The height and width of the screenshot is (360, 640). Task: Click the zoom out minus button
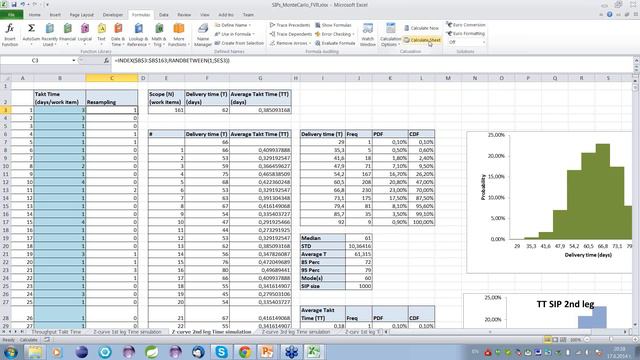(x=587, y=340)
